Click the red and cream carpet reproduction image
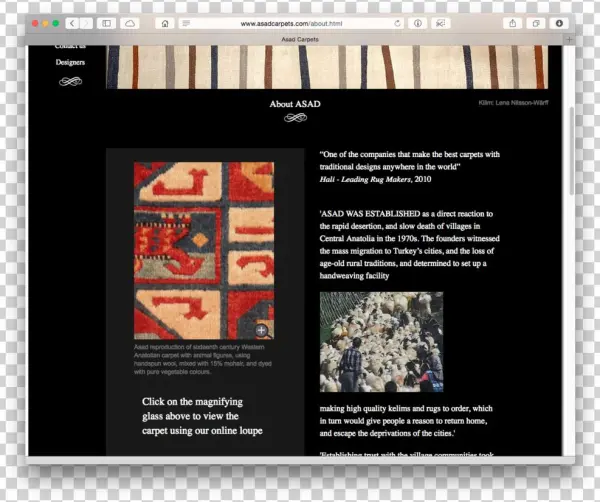The width and height of the screenshot is (600, 502). [204, 250]
